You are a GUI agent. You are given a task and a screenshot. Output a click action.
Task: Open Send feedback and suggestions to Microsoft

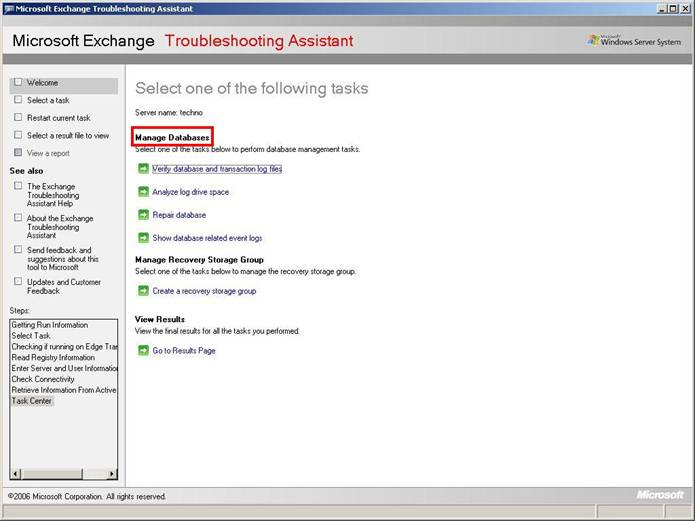[x=62, y=259]
